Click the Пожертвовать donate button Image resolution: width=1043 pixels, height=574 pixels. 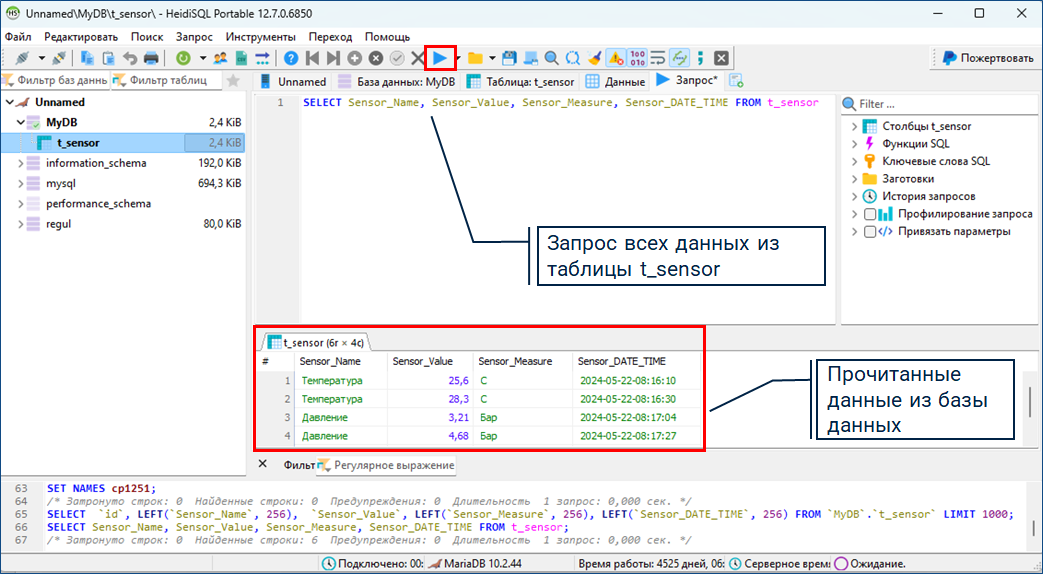pos(986,58)
